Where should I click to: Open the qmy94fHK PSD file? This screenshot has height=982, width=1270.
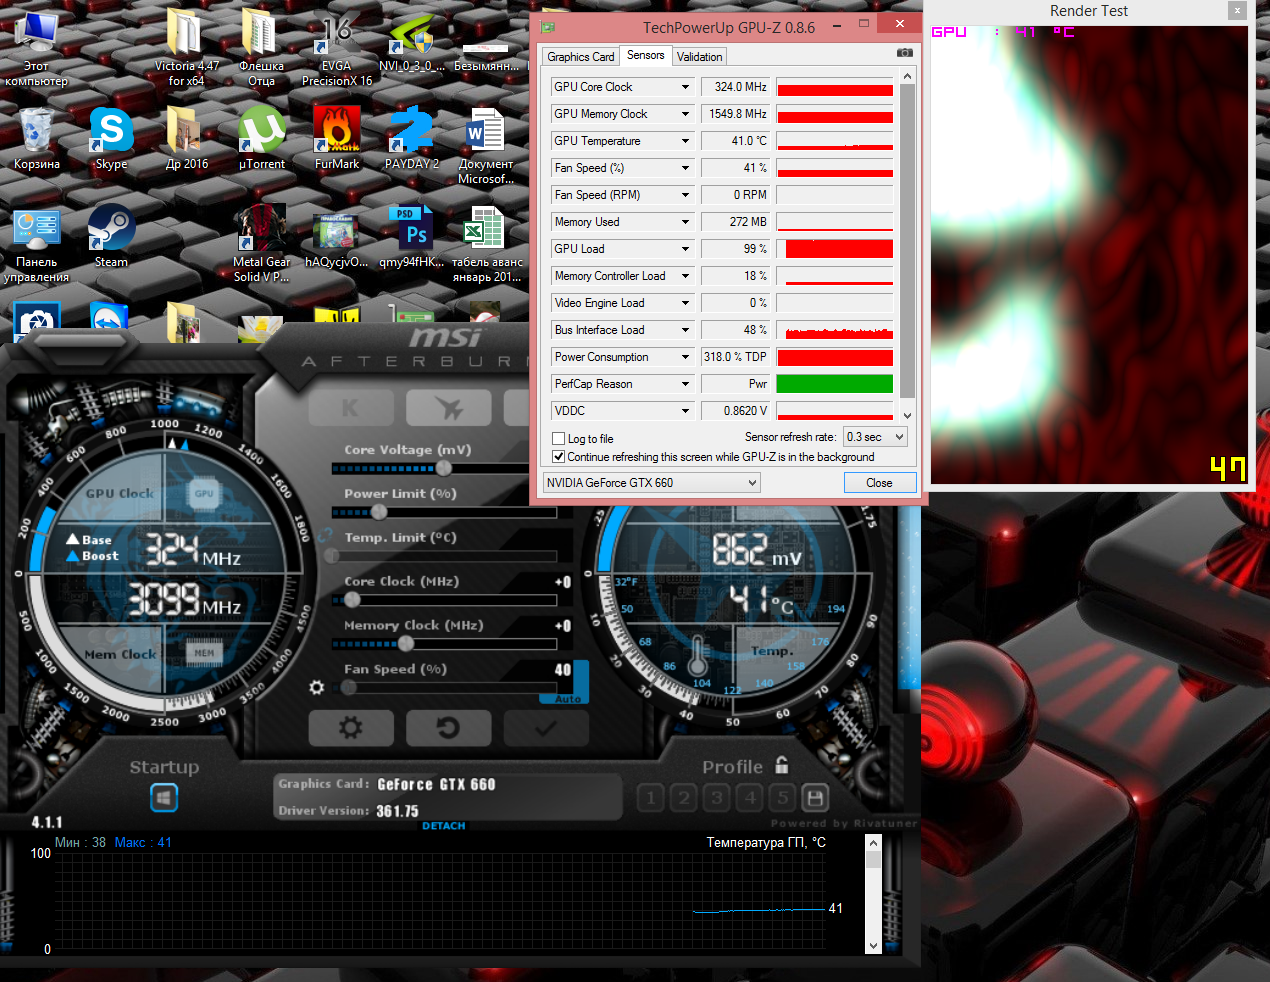[412, 237]
